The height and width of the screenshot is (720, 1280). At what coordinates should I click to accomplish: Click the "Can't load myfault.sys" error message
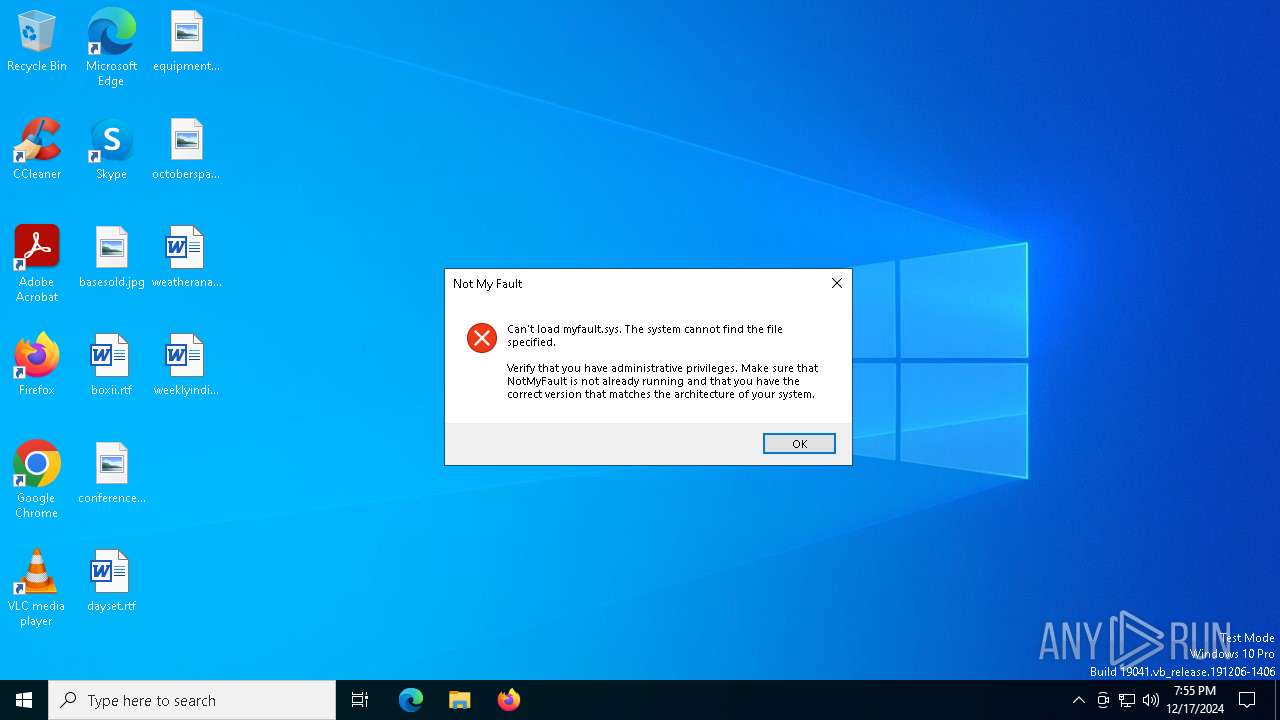point(645,335)
